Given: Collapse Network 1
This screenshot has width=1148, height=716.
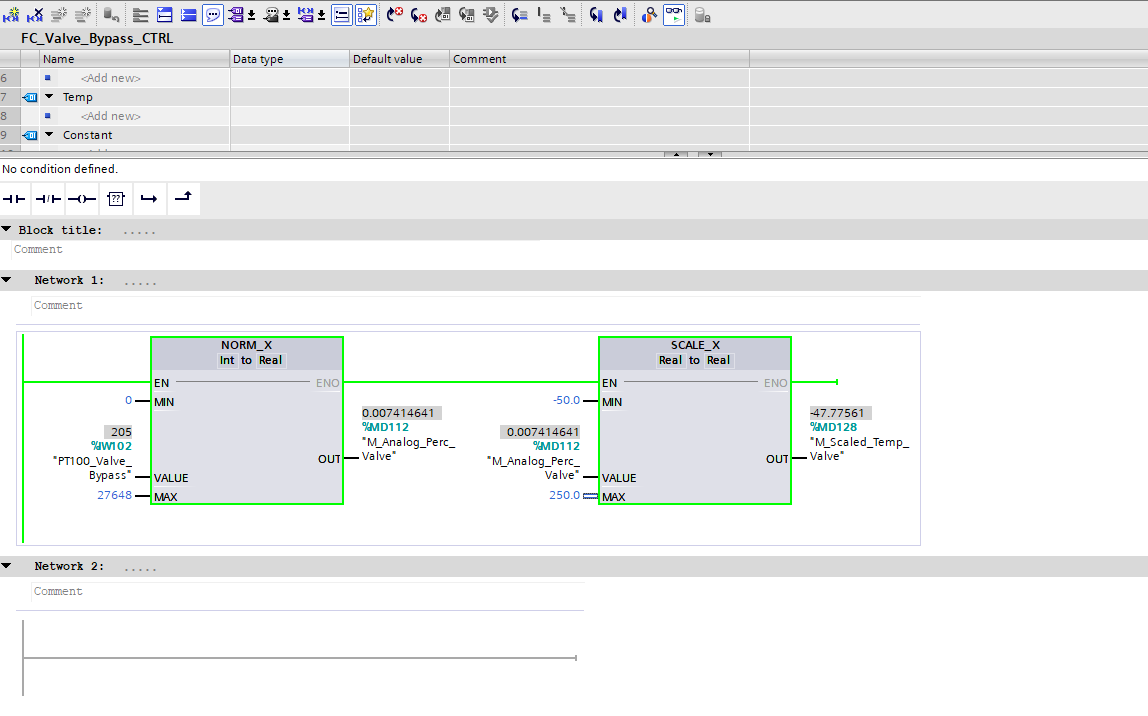Looking at the screenshot, I should tap(7, 280).
